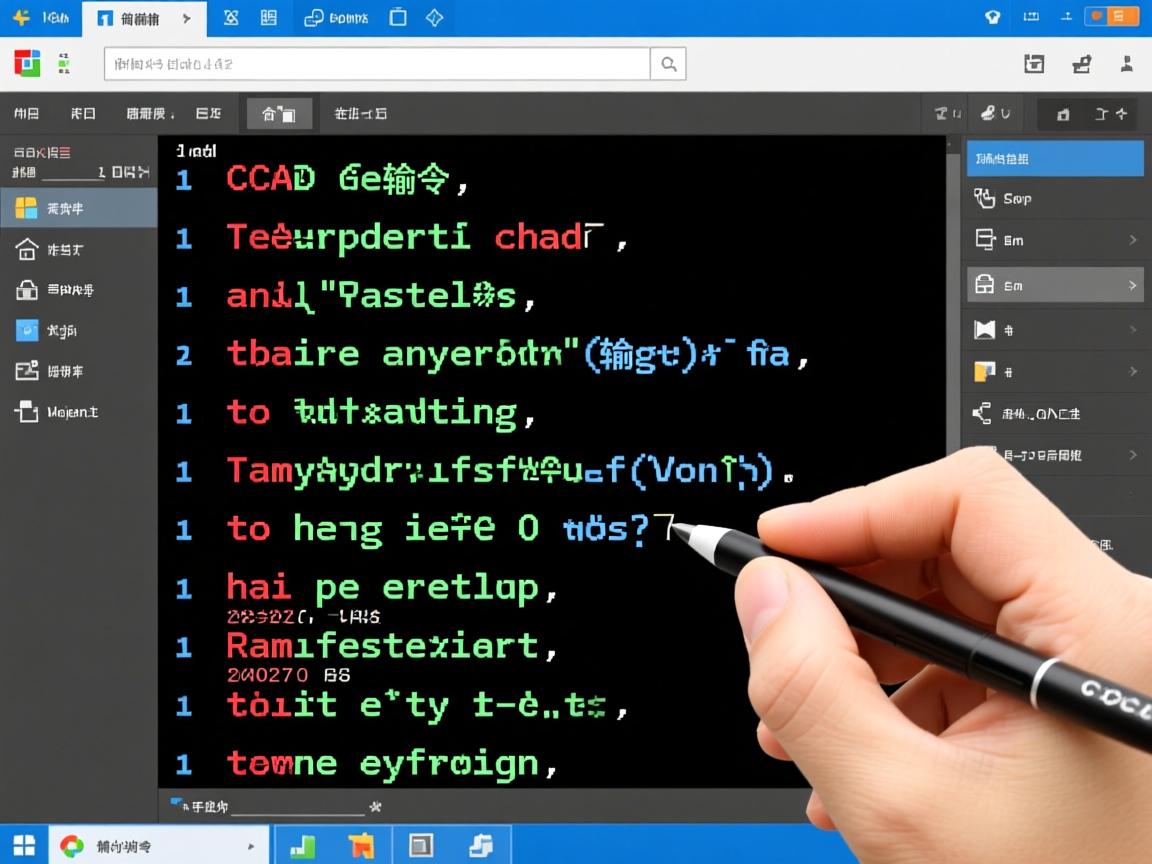This screenshot has height=864, width=1152.
Task: Select the Mojent export item in sidebar
Action: click(27, 411)
